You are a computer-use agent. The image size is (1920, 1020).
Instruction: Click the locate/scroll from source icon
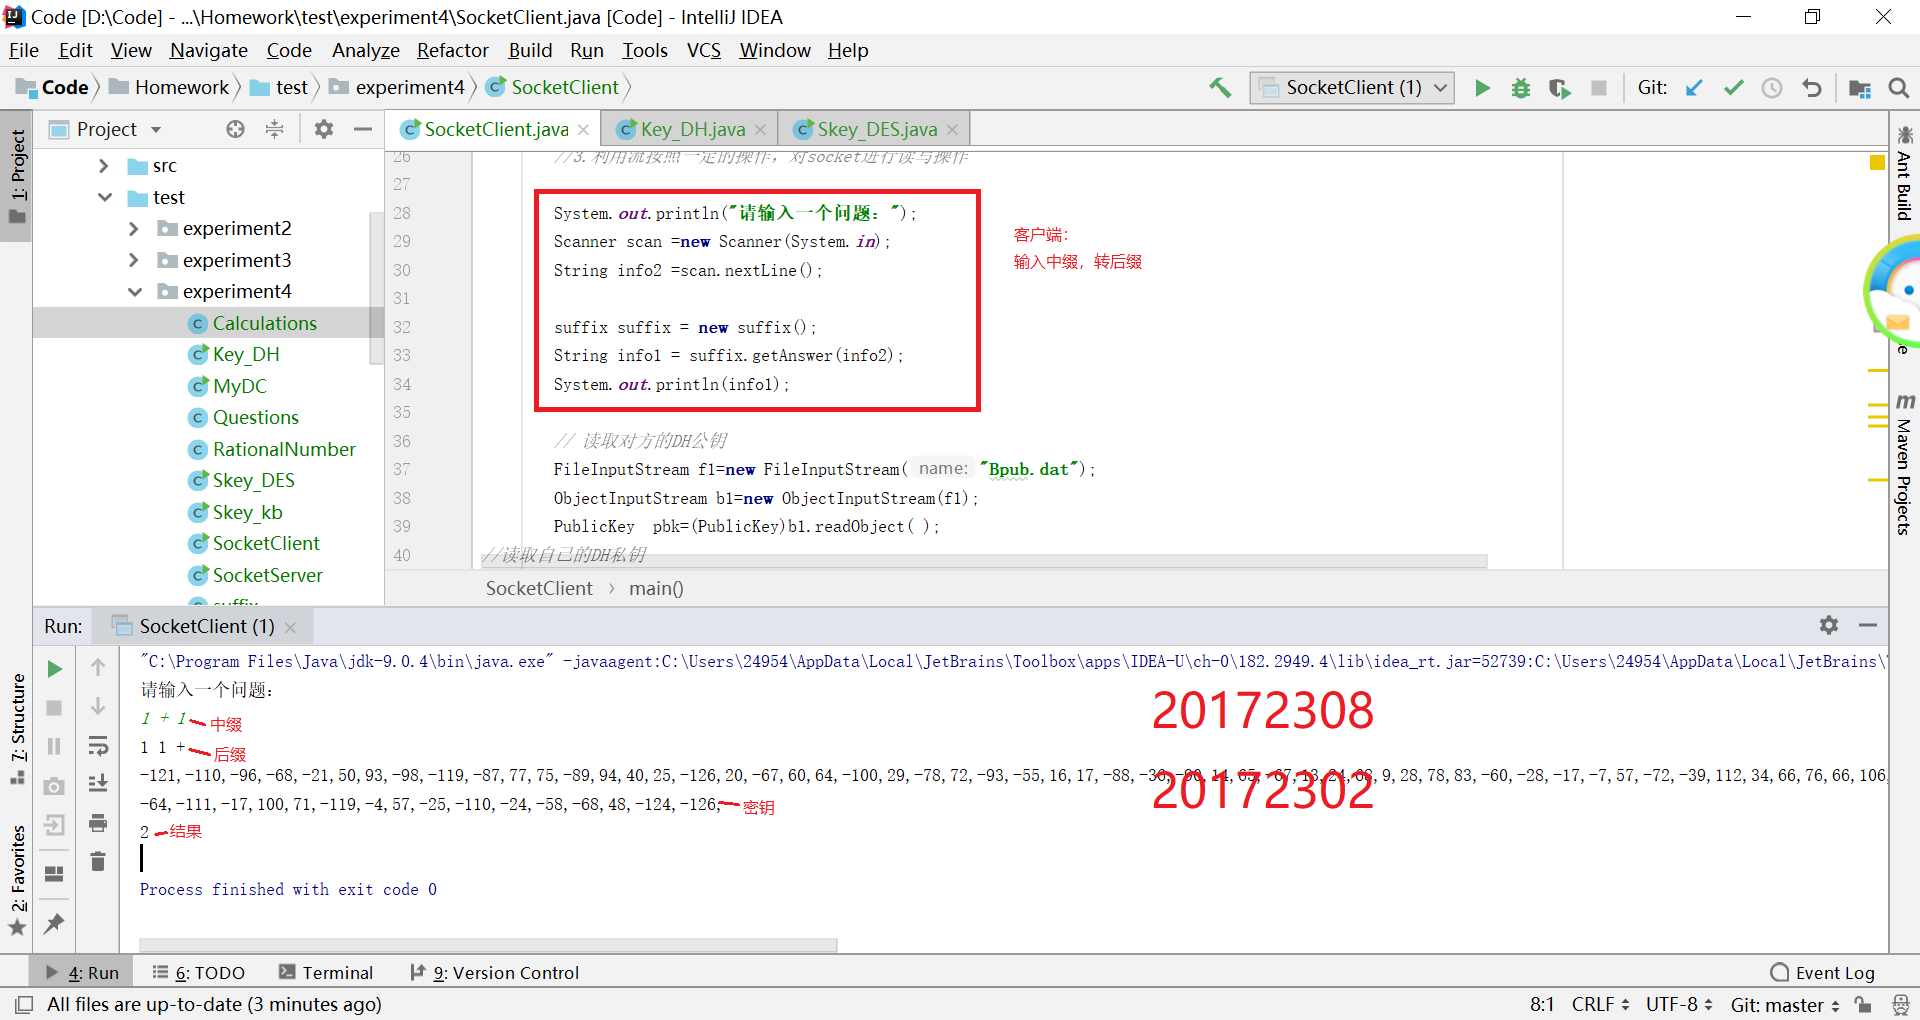(x=235, y=129)
